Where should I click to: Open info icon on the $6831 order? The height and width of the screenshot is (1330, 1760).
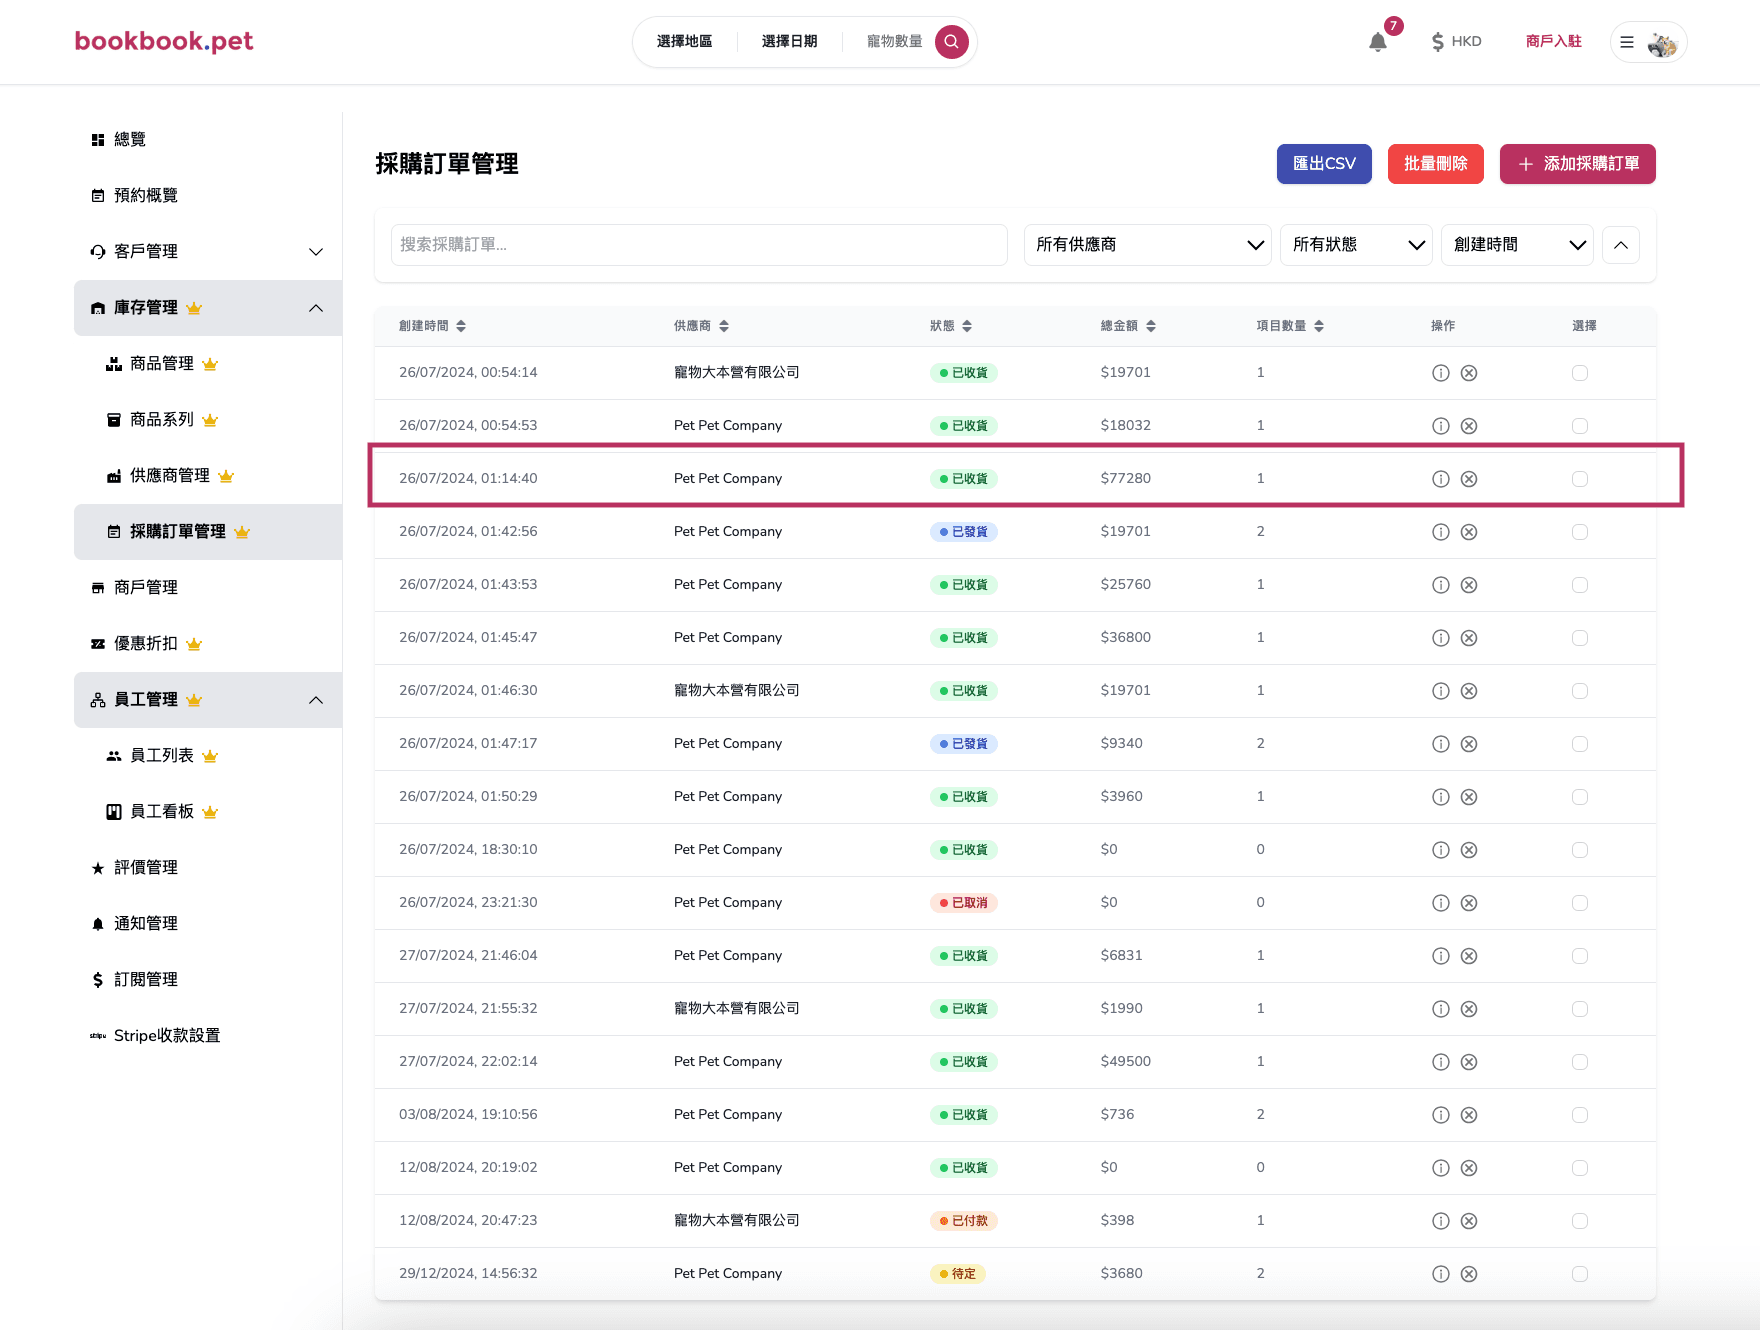[x=1441, y=956]
